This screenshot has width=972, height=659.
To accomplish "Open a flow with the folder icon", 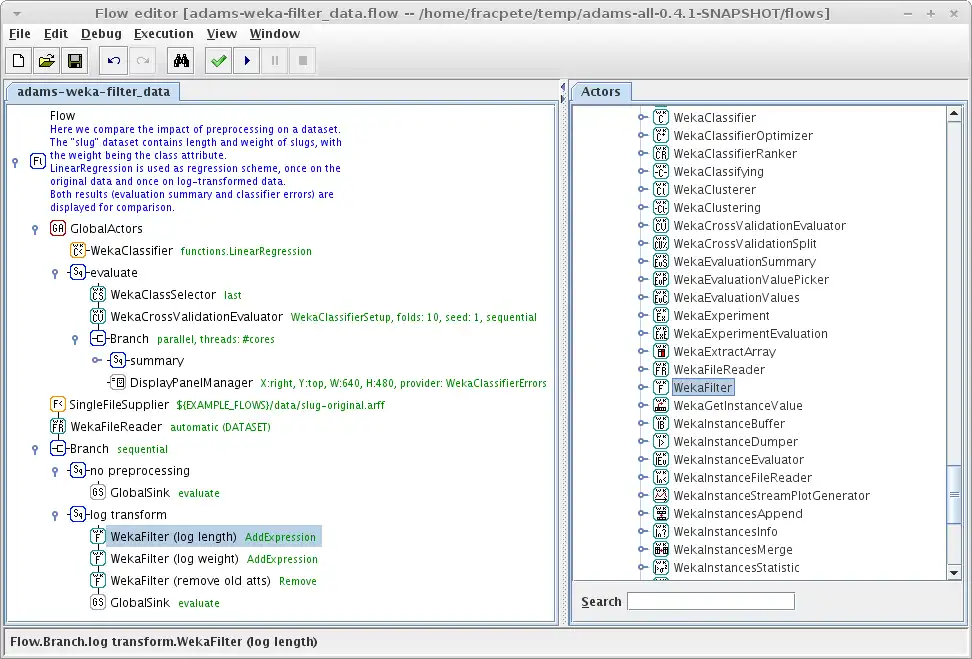I will pyautogui.click(x=46, y=61).
